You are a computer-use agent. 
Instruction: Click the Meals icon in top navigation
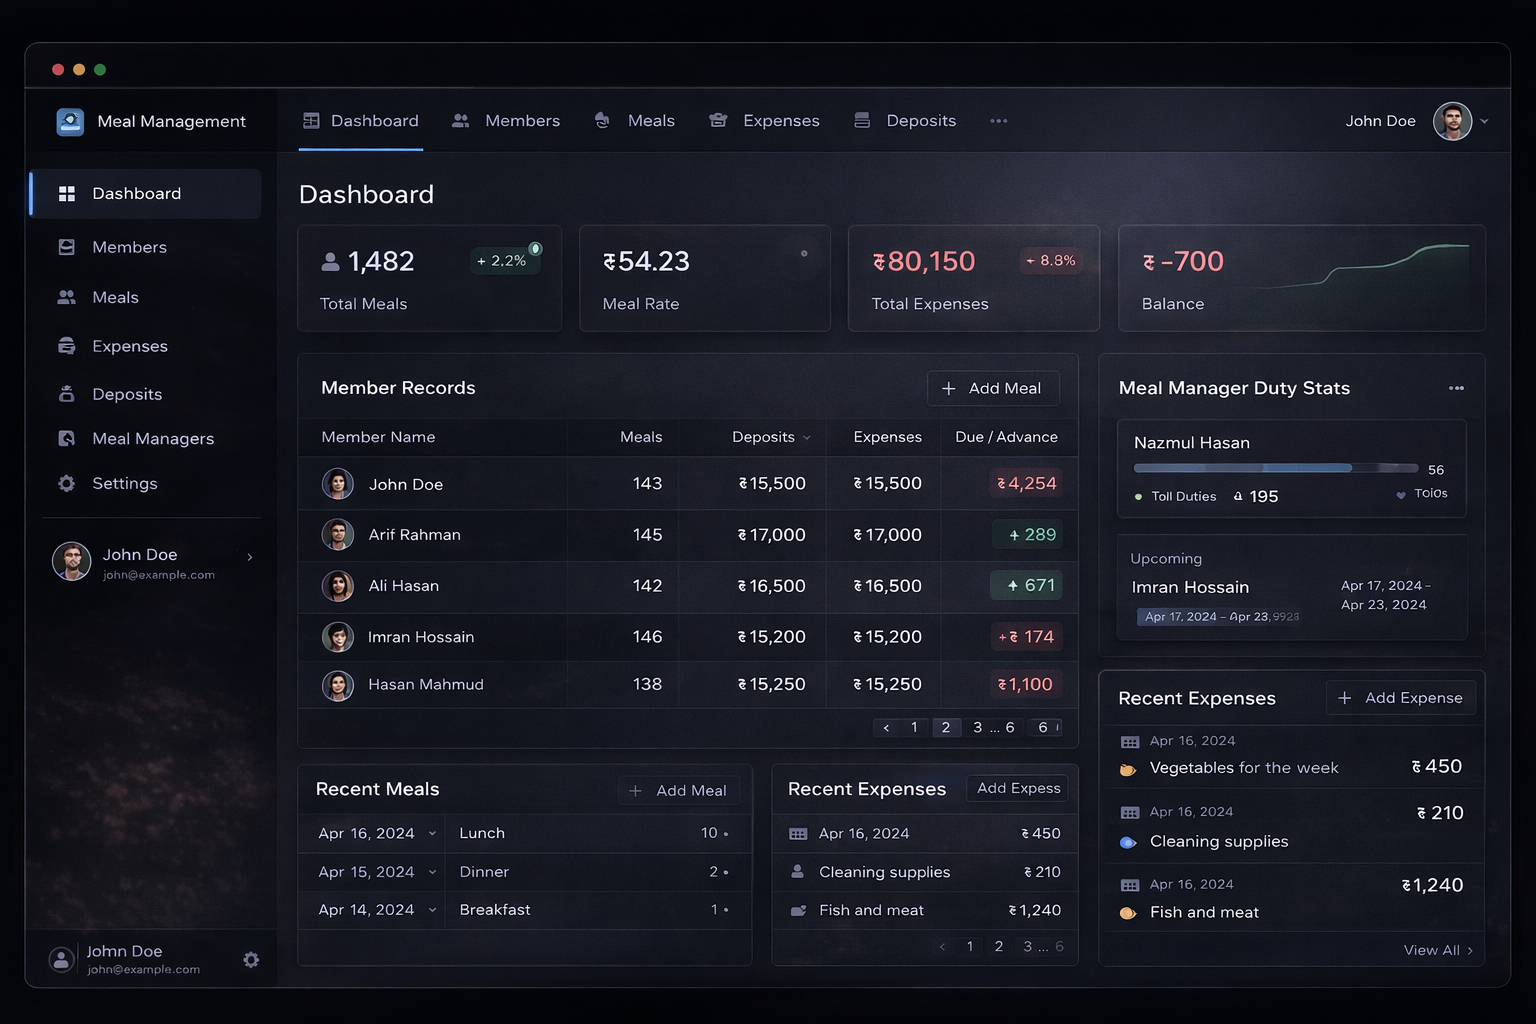(x=602, y=121)
